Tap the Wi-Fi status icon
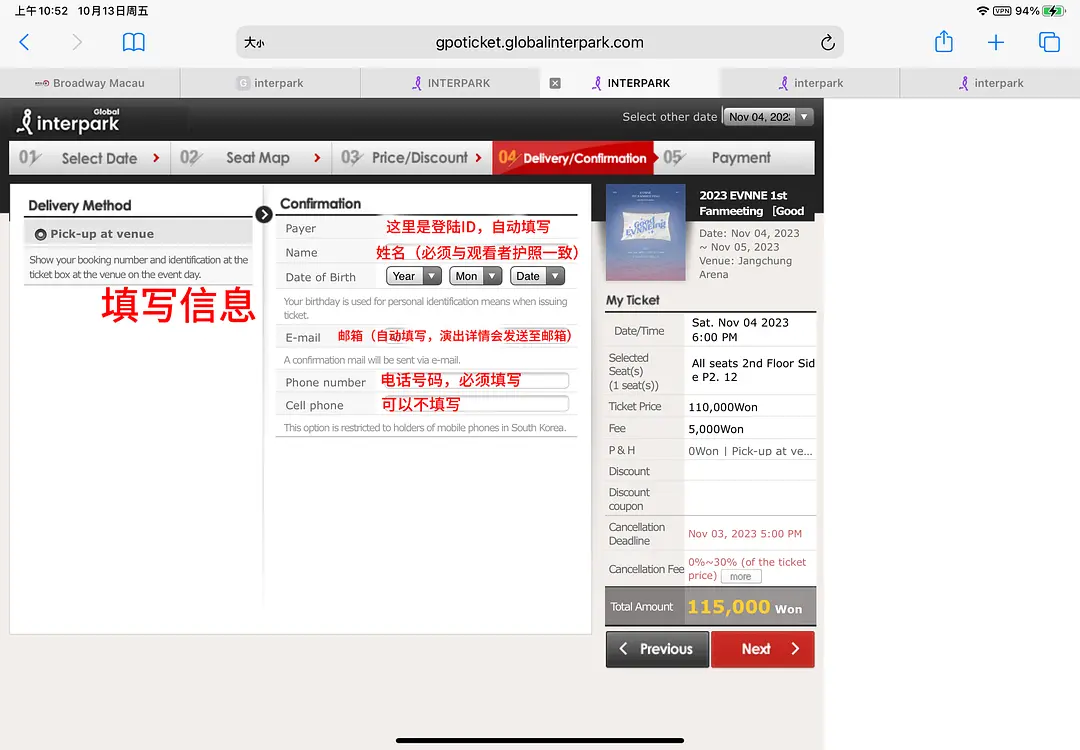 (x=983, y=11)
